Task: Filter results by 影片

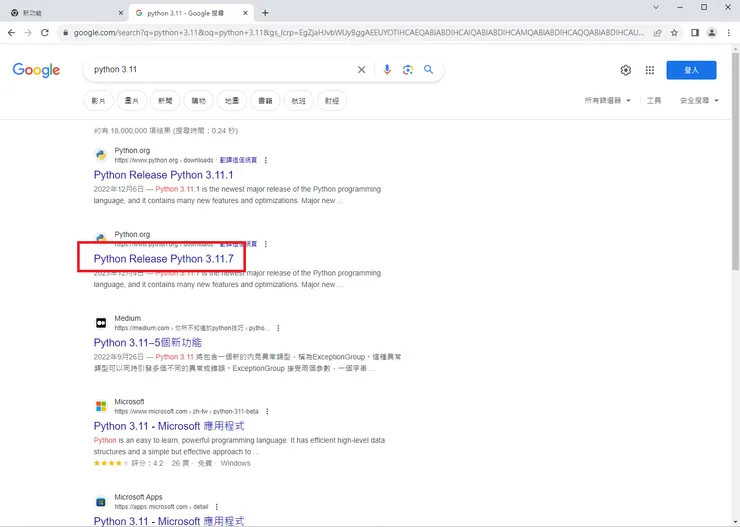Action: click(98, 100)
